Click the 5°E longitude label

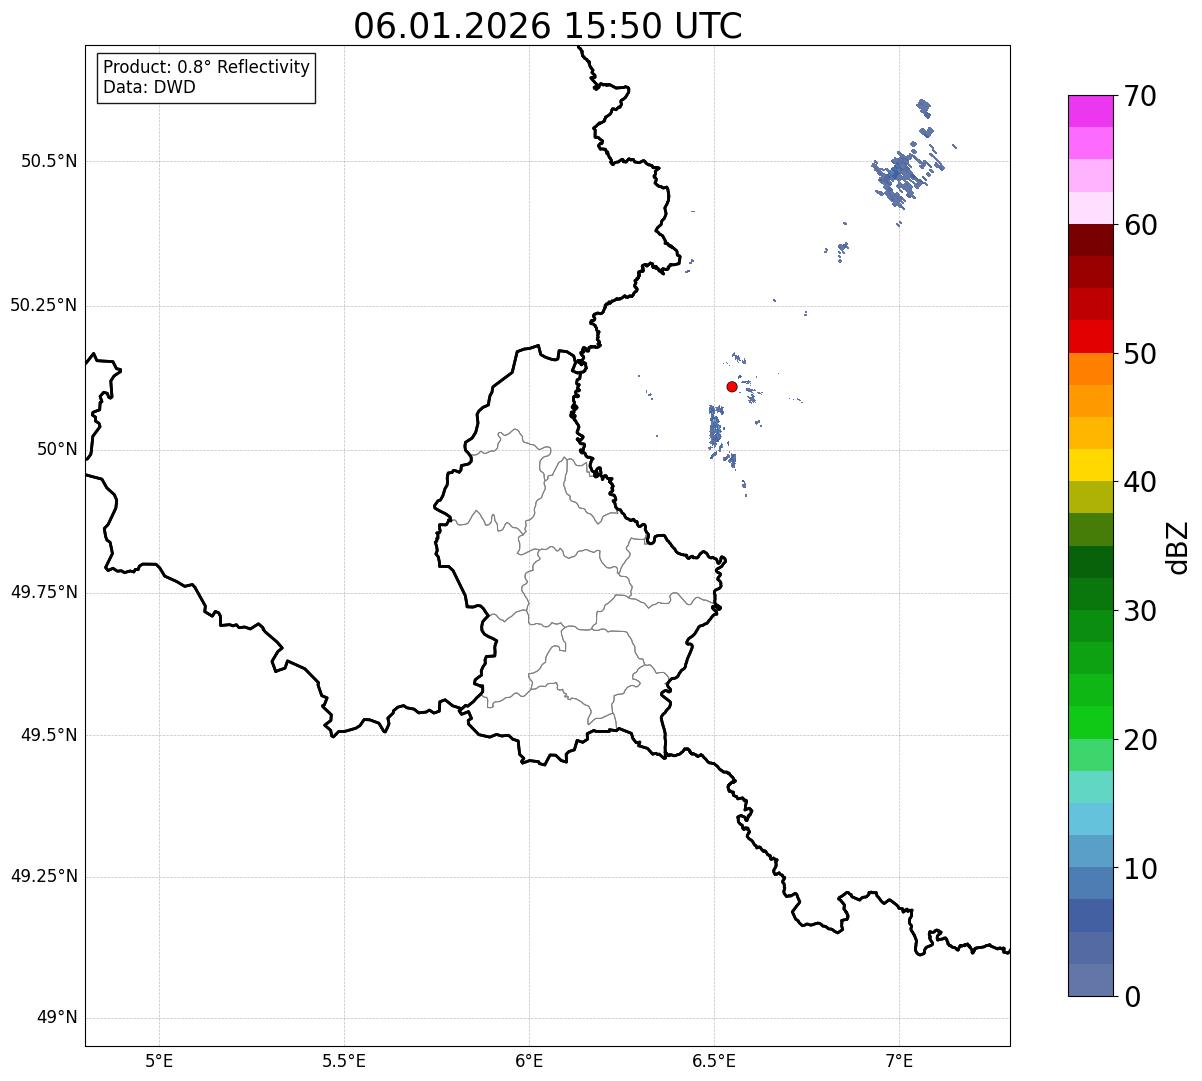coord(159,1060)
